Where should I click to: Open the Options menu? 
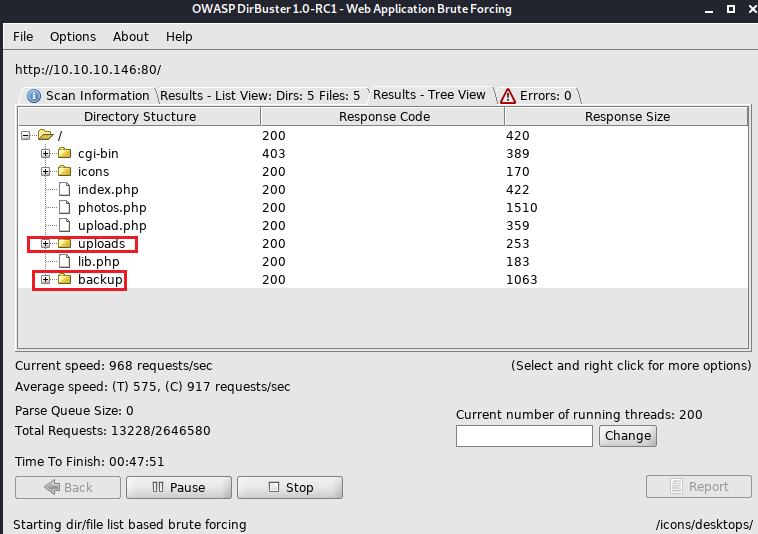tap(73, 37)
